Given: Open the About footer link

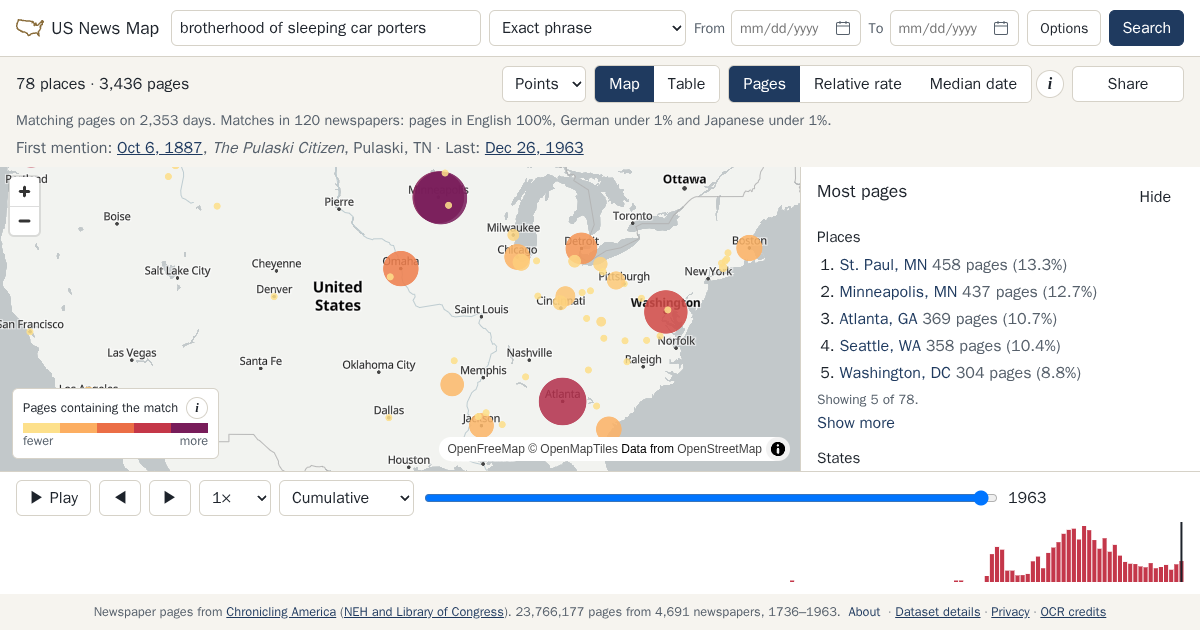Looking at the screenshot, I should (864, 612).
